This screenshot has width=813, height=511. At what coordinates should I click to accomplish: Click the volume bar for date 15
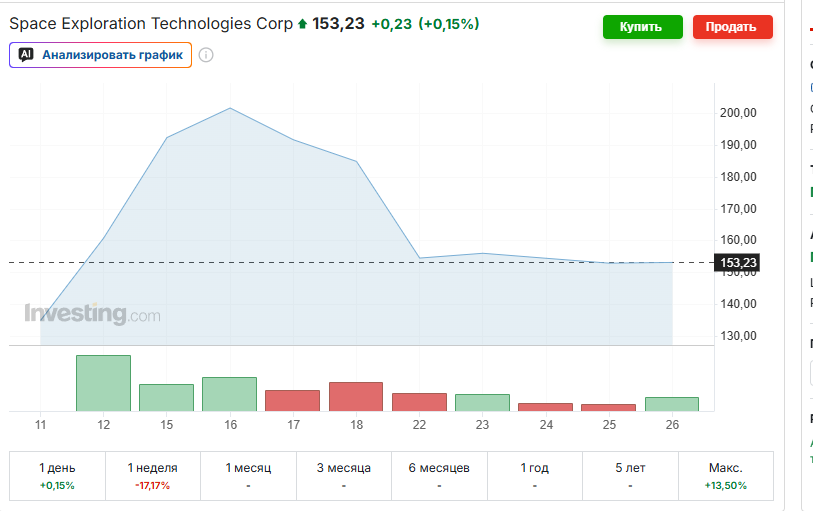point(166,398)
